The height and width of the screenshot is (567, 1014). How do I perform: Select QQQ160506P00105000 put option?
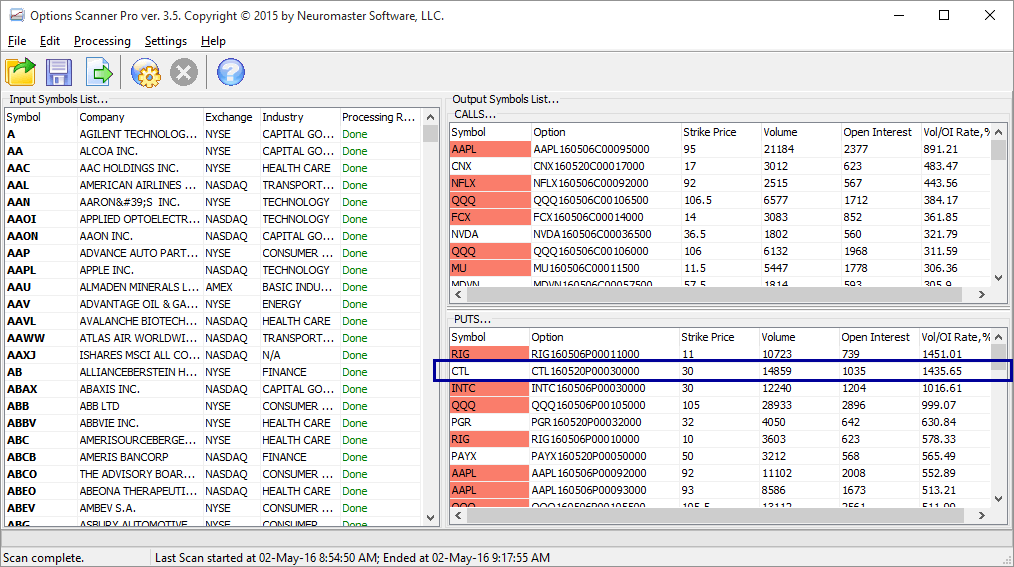tap(588, 405)
